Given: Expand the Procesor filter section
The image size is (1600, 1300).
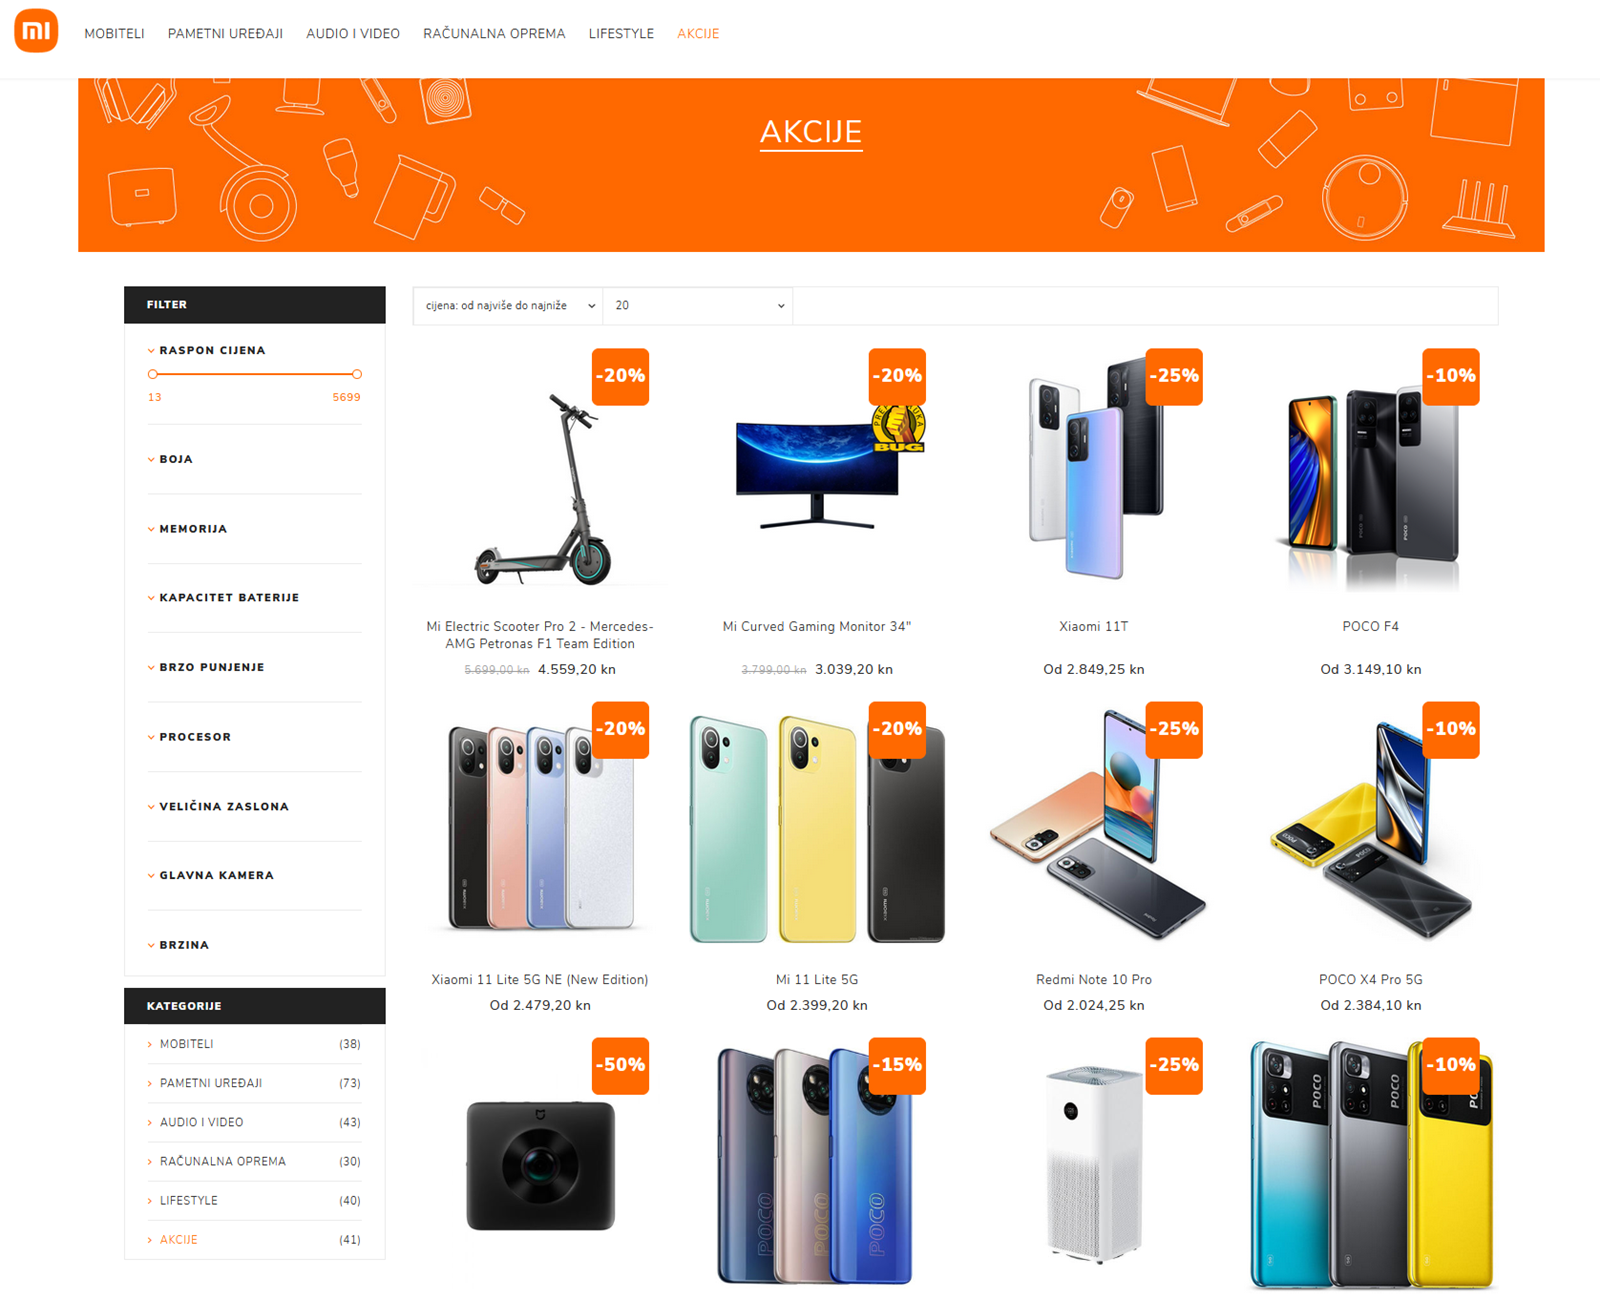Looking at the screenshot, I should click(195, 737).
